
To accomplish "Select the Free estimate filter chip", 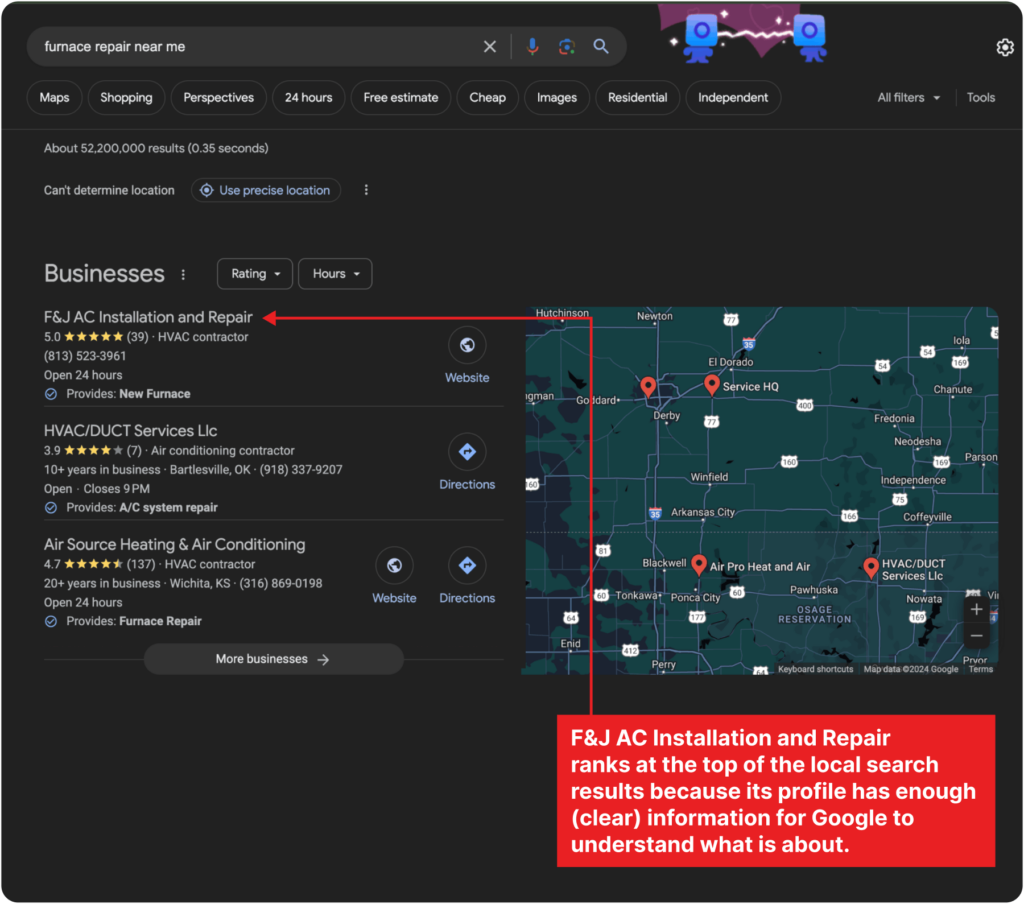I will pyautogui.click(x=400, y=98).
